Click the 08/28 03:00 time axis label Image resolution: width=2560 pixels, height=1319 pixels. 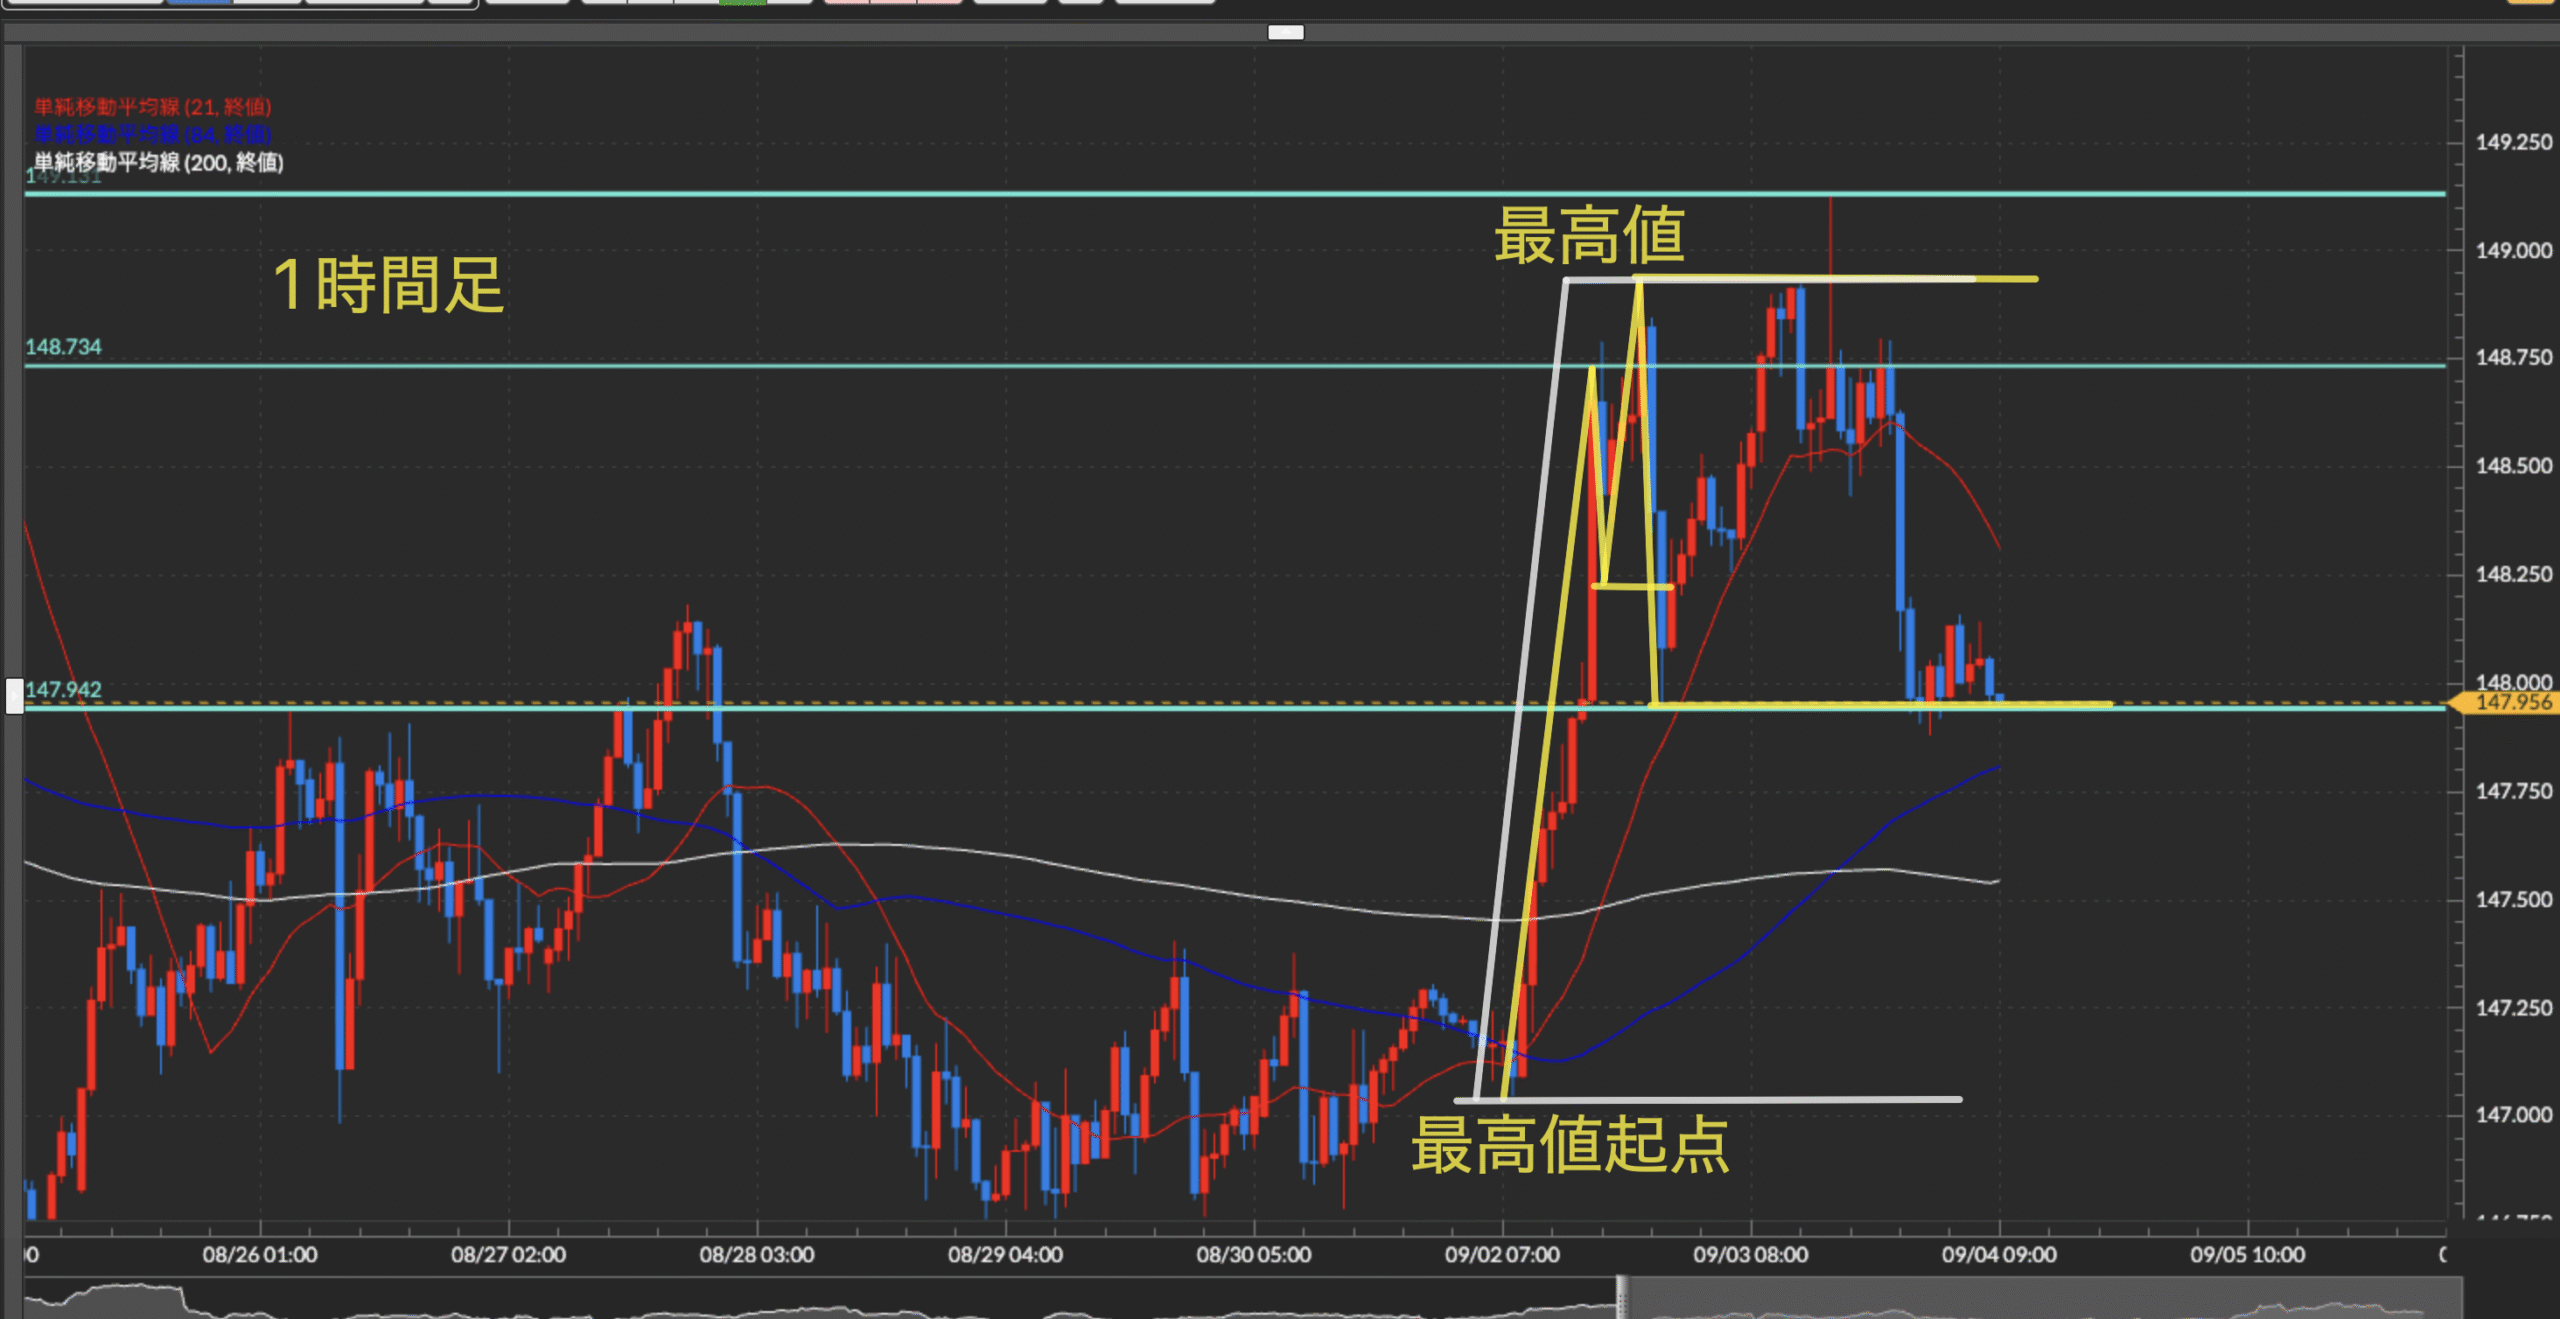(x=757, y=1255)
